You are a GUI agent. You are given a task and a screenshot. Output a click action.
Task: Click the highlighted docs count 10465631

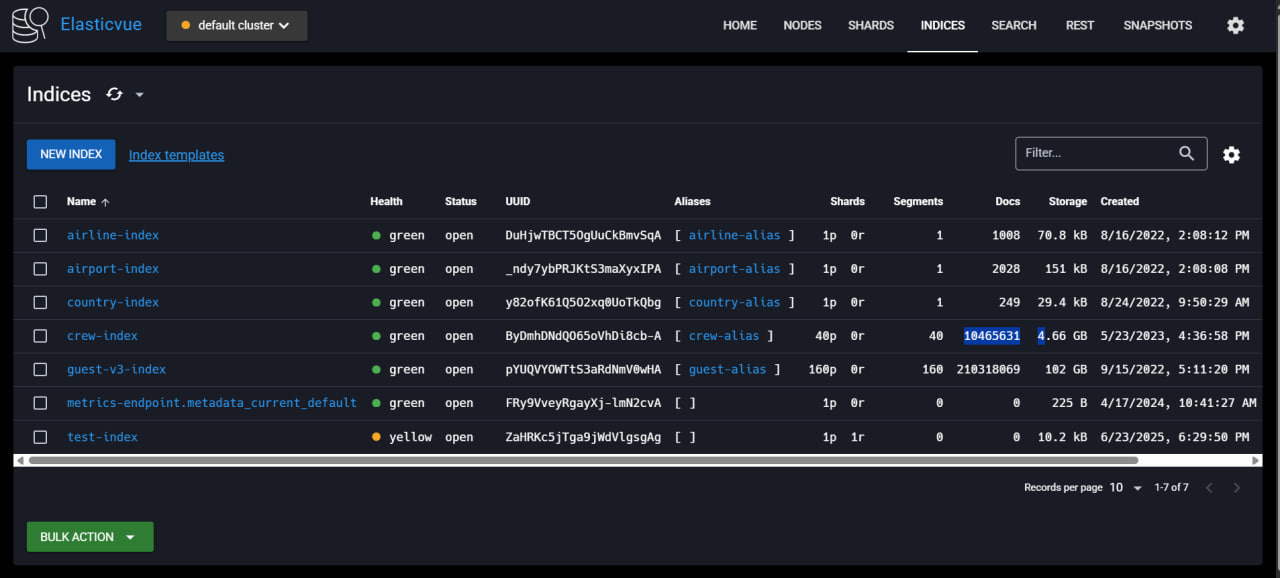pos(992,336)
